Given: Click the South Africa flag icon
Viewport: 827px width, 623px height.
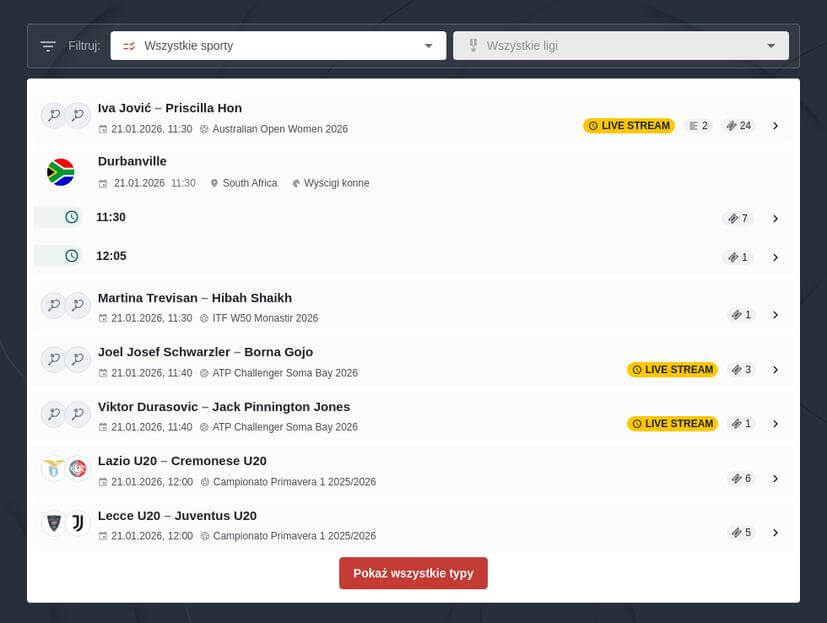Looking at the screenshot, I should (x=61, y=172).
